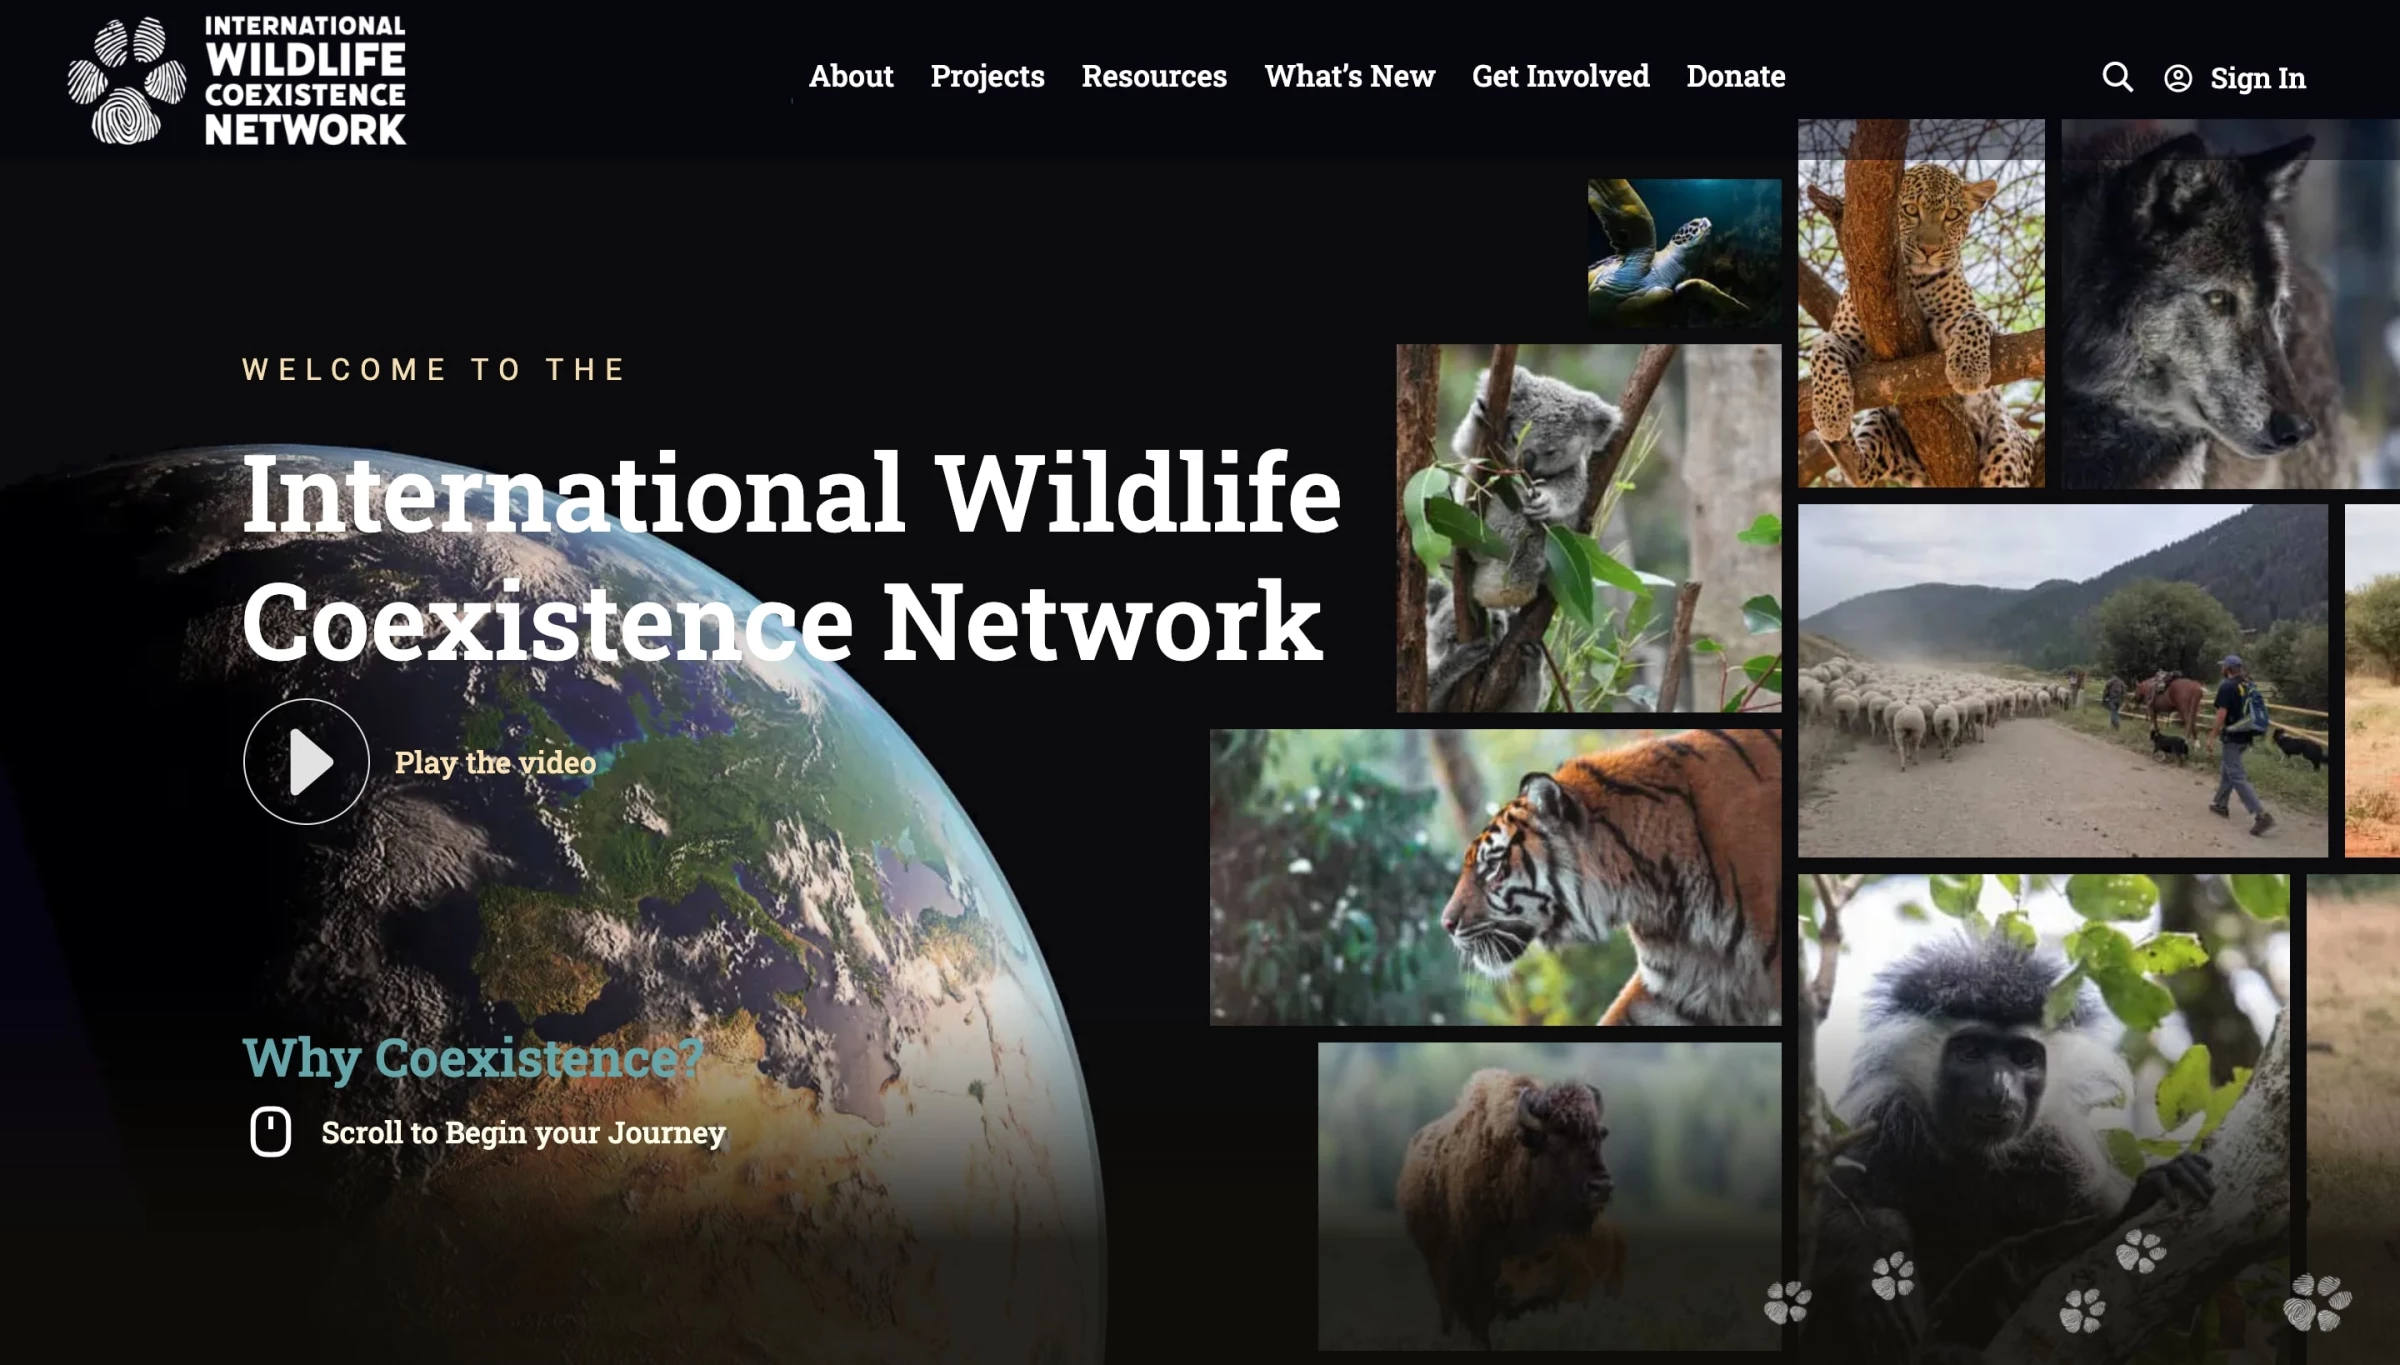2400x1365 pixels.
Task: Click the "Play the video" text link
Action: (495, 762)
